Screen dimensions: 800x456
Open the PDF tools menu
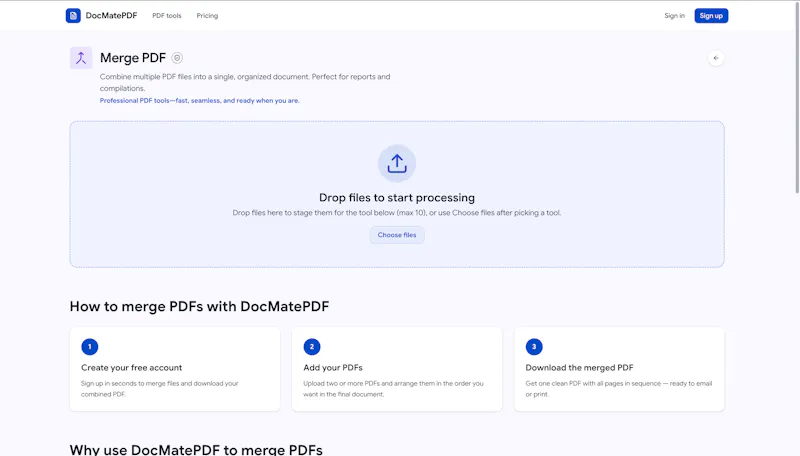[x=167, y=16]
